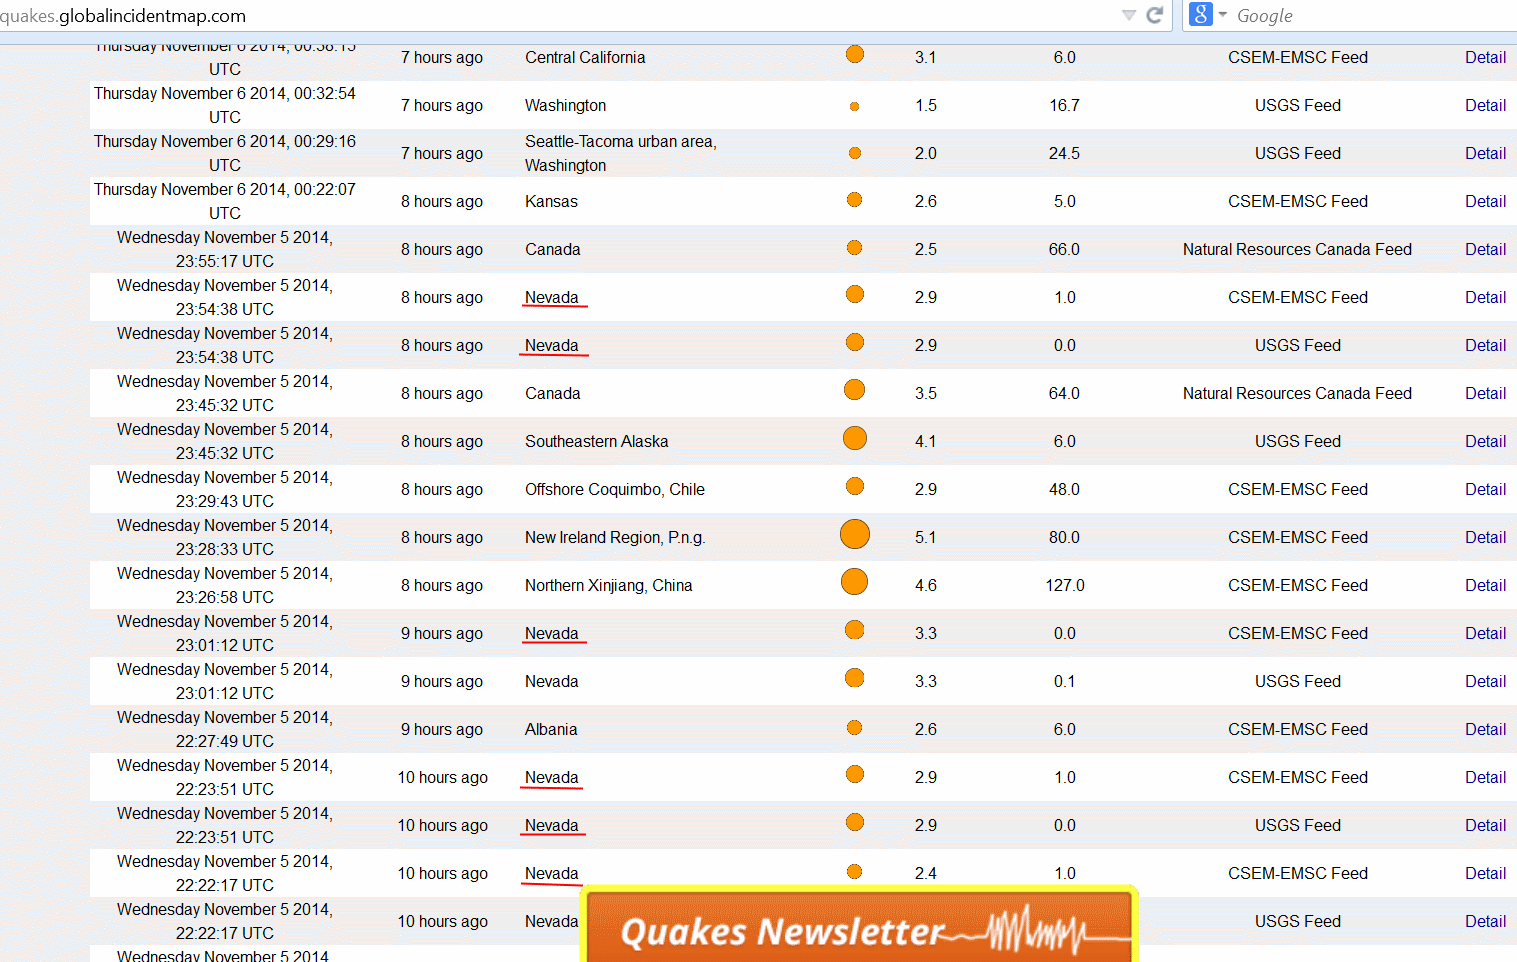
Task: Click 'Seattle-Tacoma urban area, Washington' text
Action: [x=620, y=153]
